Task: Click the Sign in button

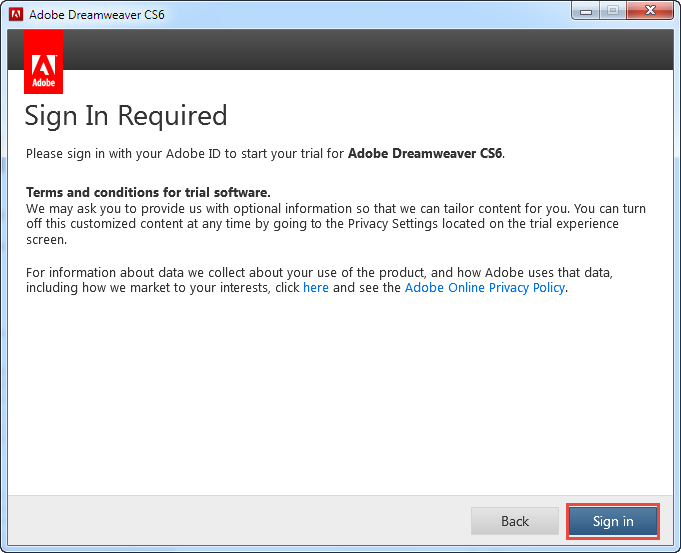Action: coord(613,521)
